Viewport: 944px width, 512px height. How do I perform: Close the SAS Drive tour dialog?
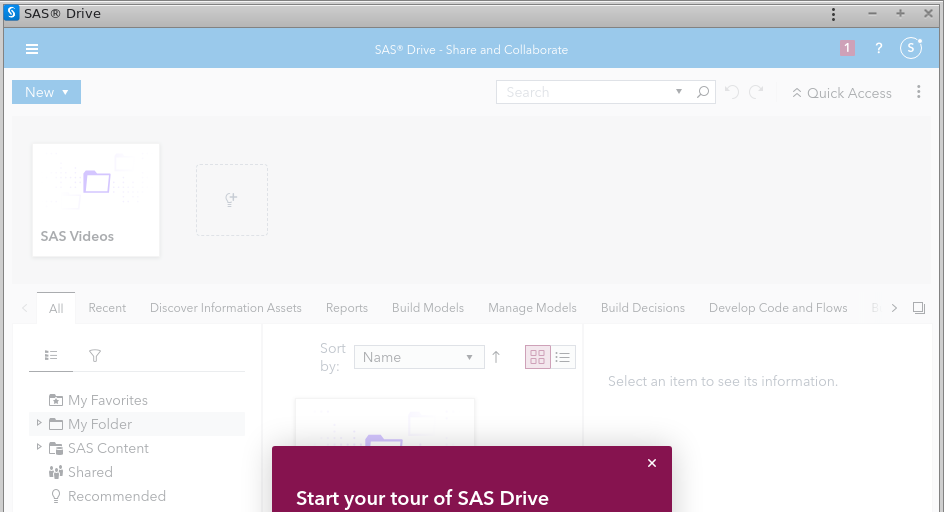click(652, 463)
